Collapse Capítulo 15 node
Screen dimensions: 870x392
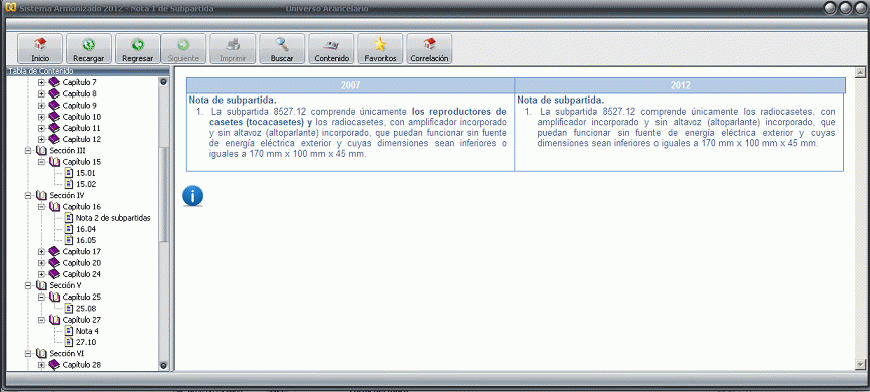[41, 162]
